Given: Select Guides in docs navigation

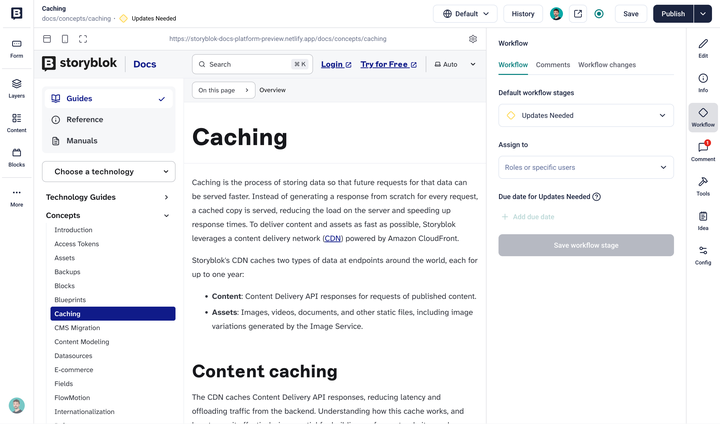Looking at the screenshot, I should [x=108, y=98].
